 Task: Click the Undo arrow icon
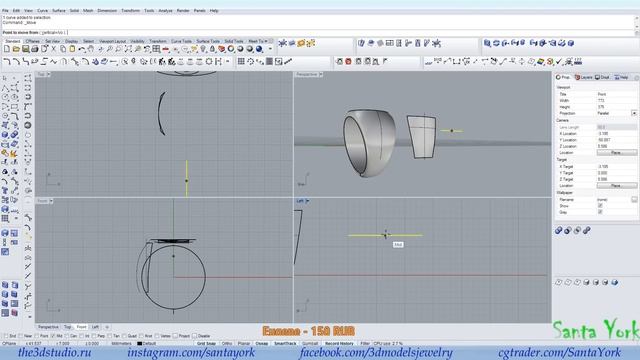click(x=82, y=49)
